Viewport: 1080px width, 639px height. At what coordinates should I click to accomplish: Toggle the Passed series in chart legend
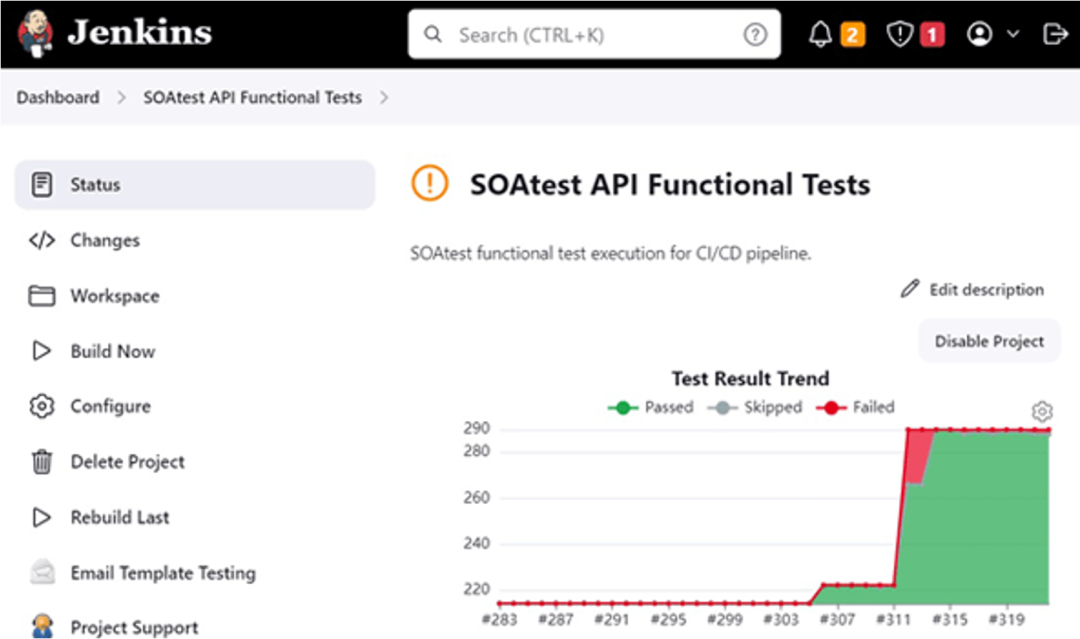click(x=651, y=408)
